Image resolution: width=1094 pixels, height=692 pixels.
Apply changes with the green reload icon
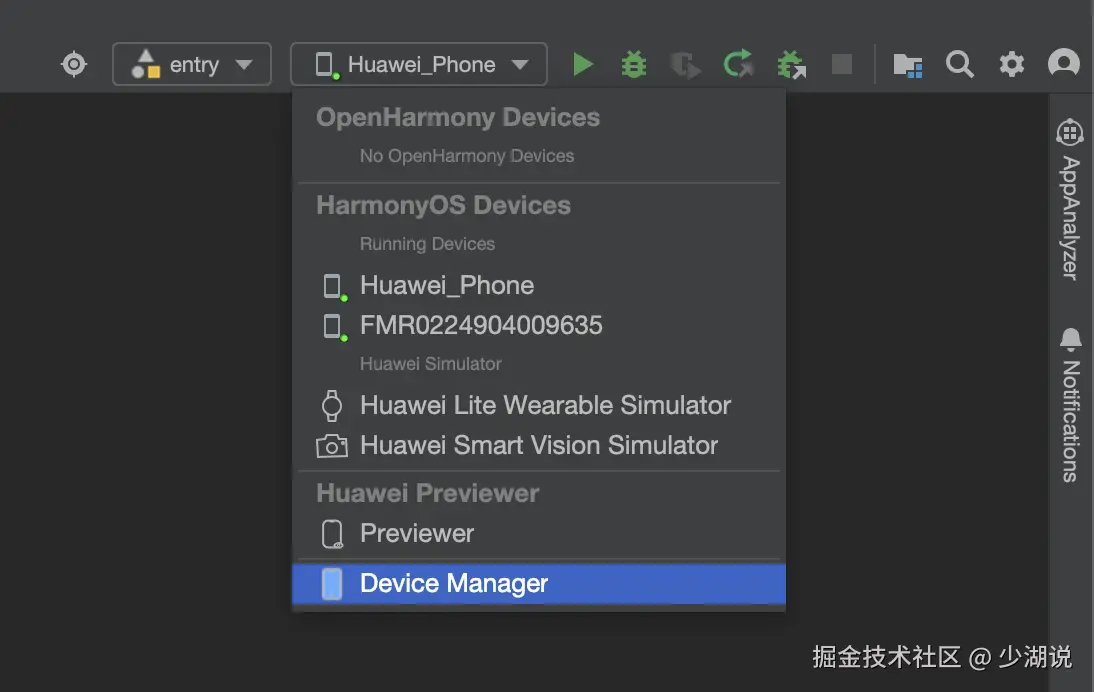coord(738,64)
